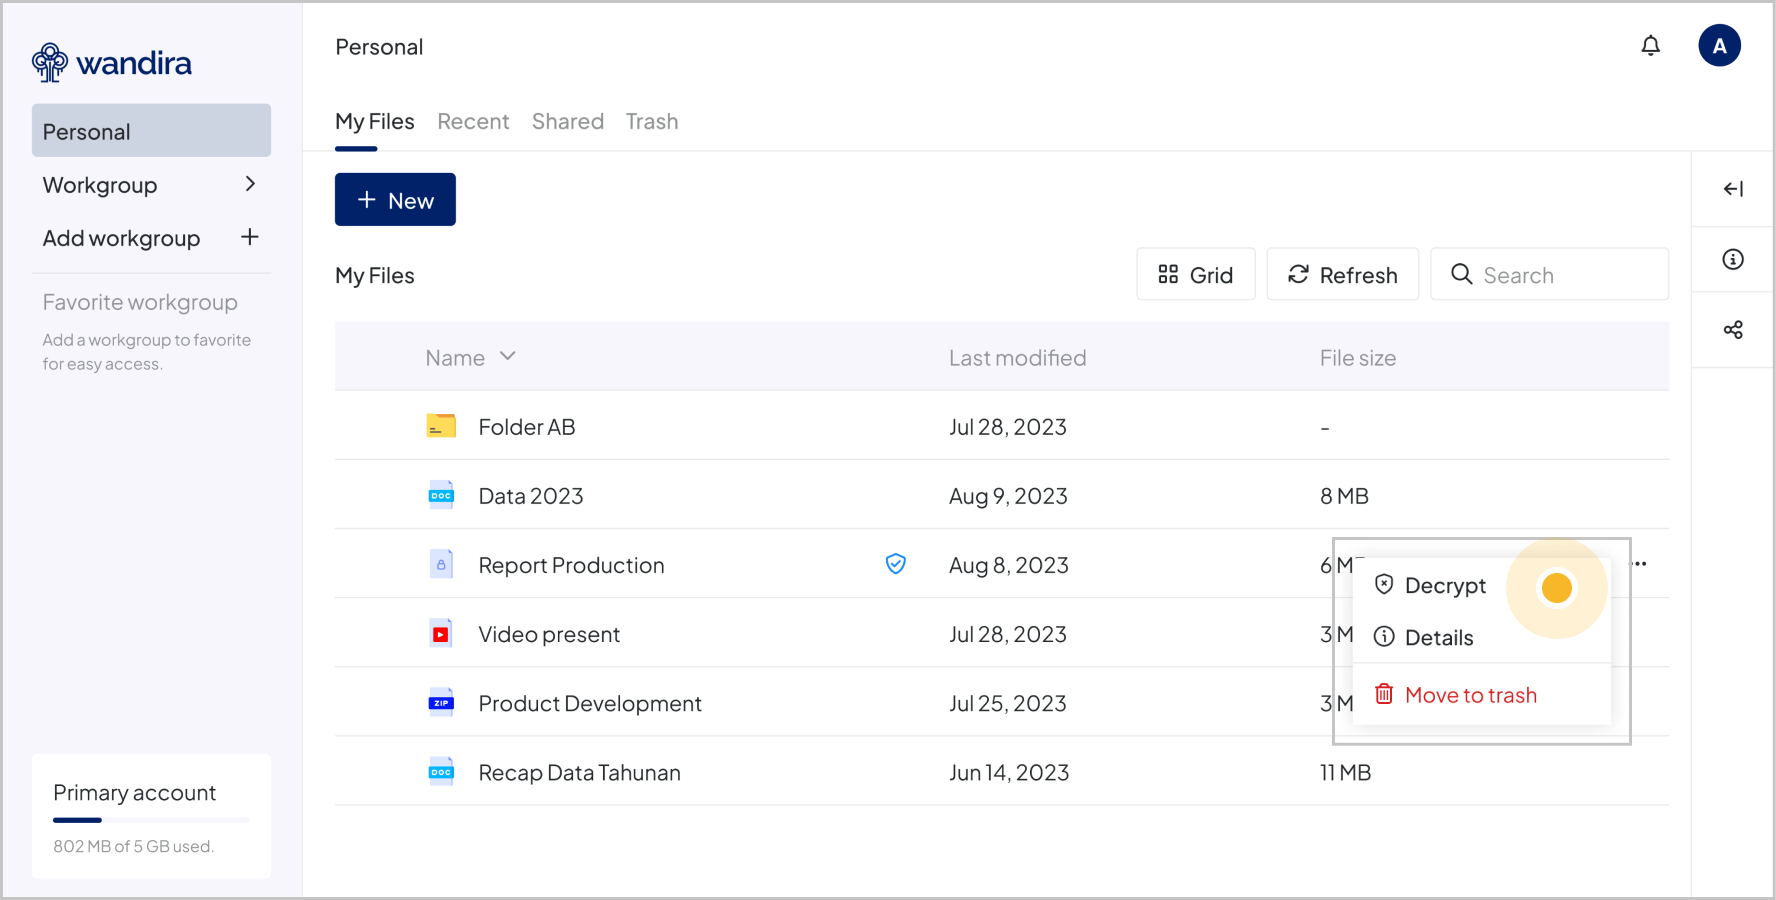The width and height of the screenshot is (1776, 900).
Task: Click the share icon in right sidebar
Action: 1733,330
